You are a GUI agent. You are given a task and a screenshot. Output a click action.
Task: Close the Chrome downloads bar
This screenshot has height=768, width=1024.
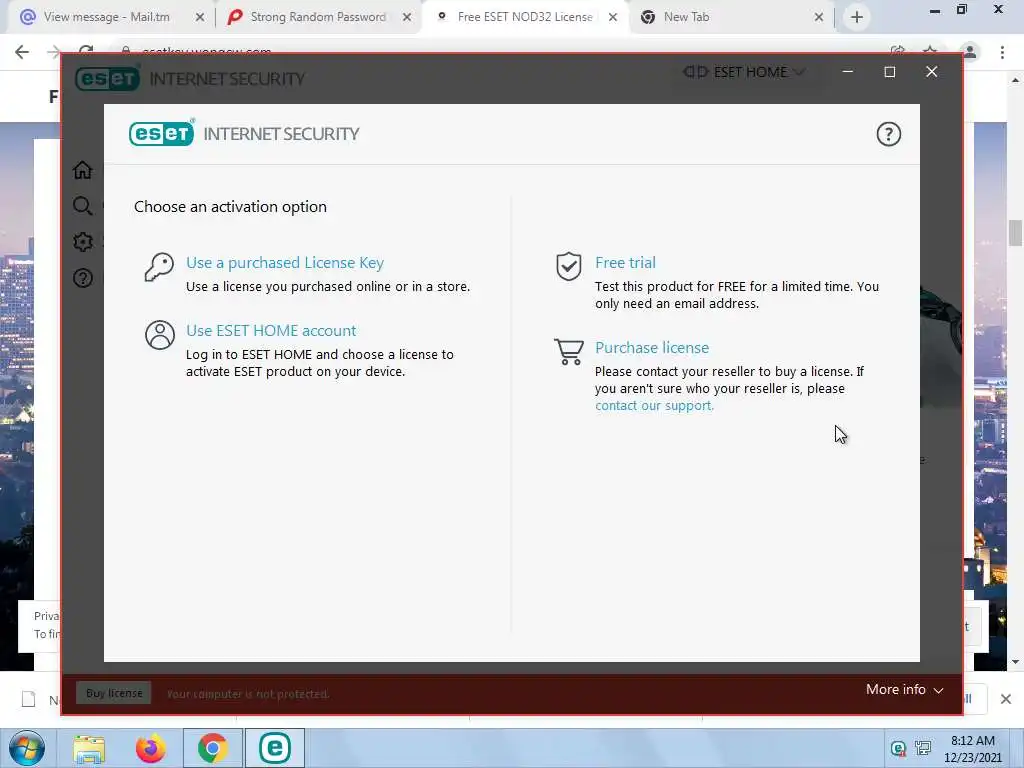pyautogui.click(x=1006, y=699)
